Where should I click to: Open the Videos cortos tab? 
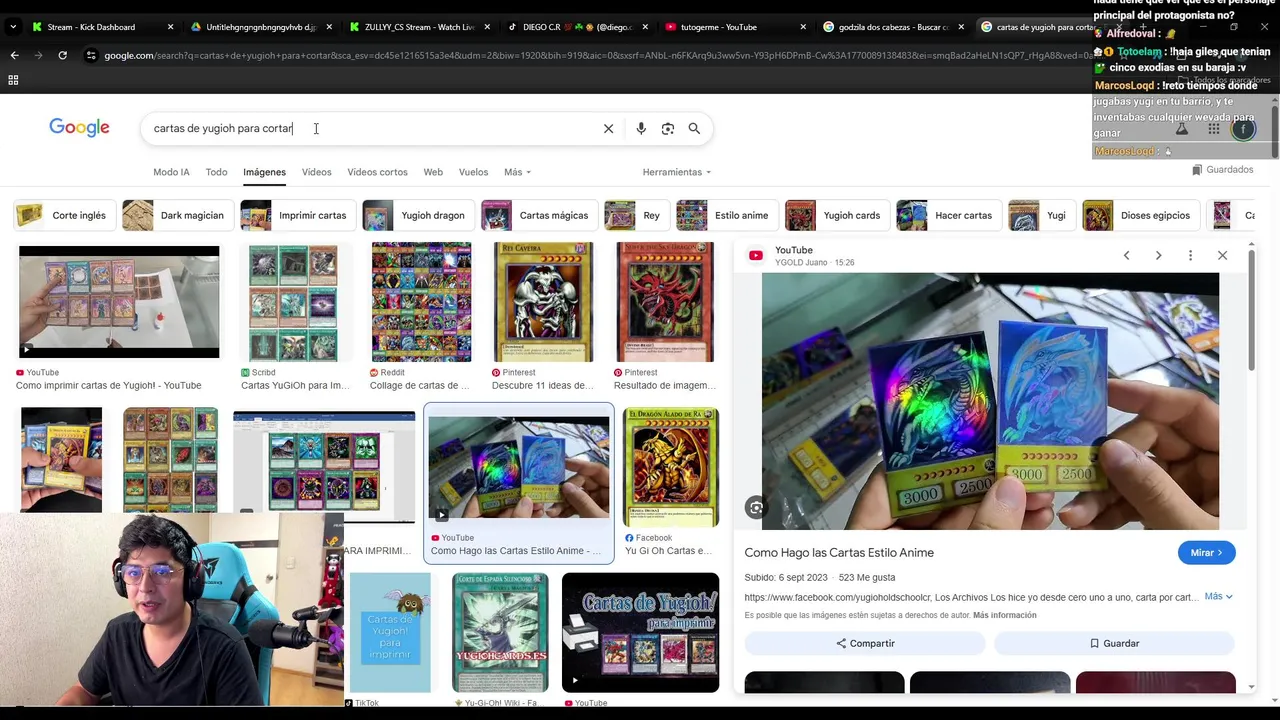click(x=377, y=172)
